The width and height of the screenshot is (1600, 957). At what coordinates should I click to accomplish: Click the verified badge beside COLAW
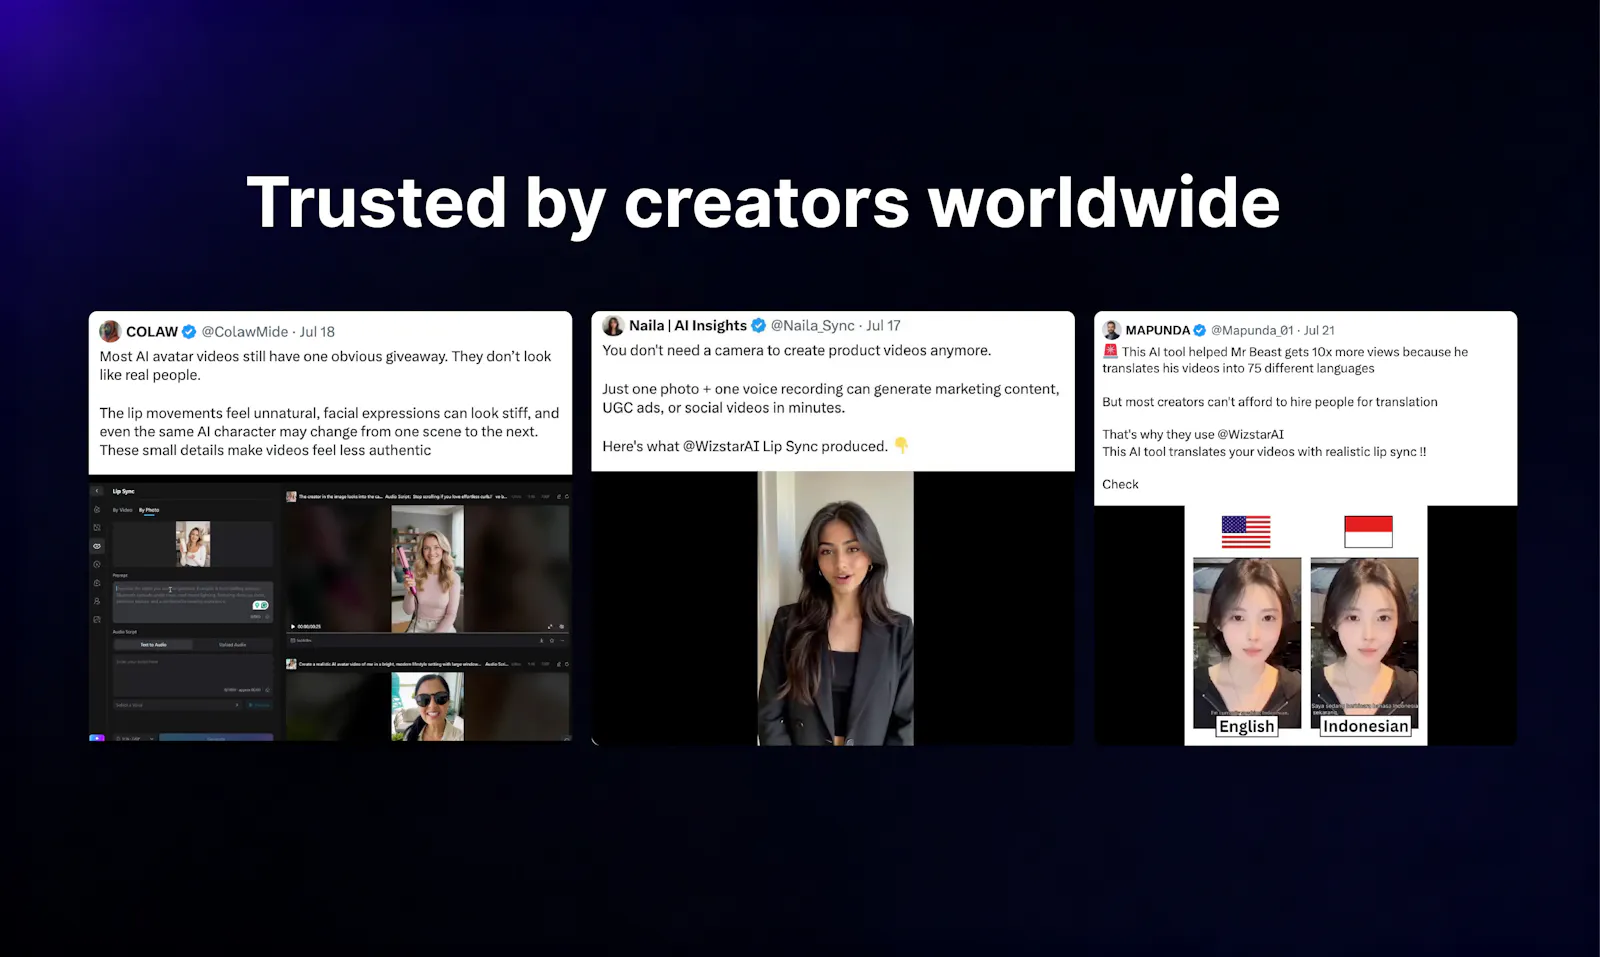pos(189,332)
